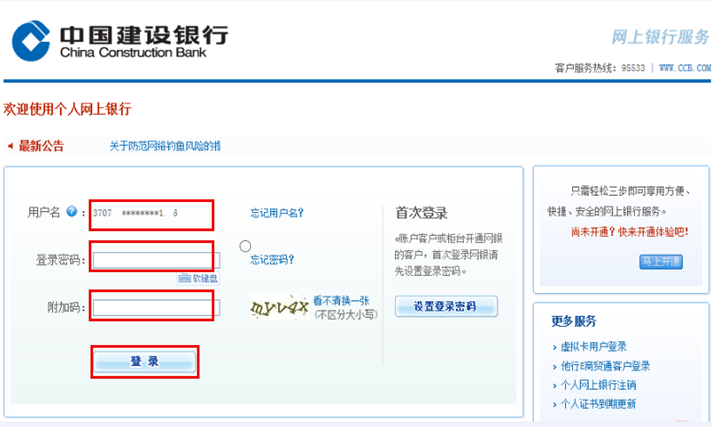The image size is (712, 435).
Task: Click the 设置登录密码 button
Action: tap(446, 306)
